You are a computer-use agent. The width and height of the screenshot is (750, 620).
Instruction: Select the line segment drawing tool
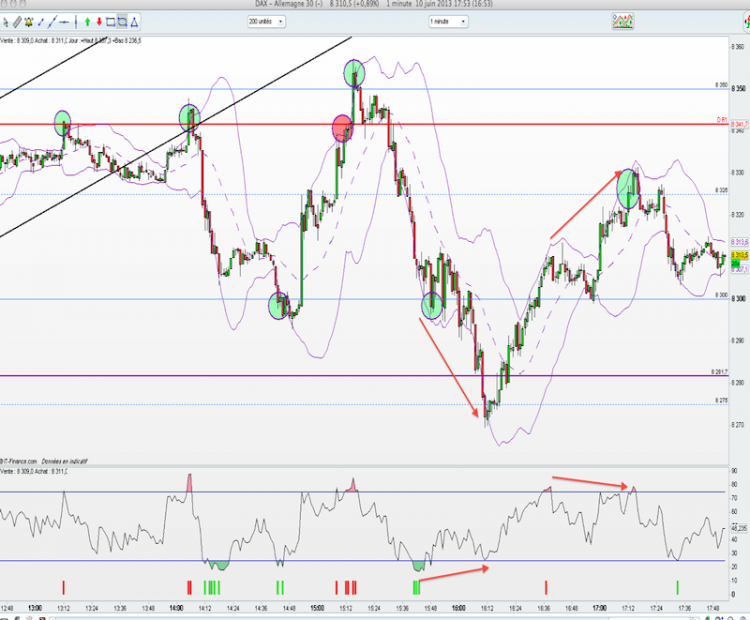[41, 22]
